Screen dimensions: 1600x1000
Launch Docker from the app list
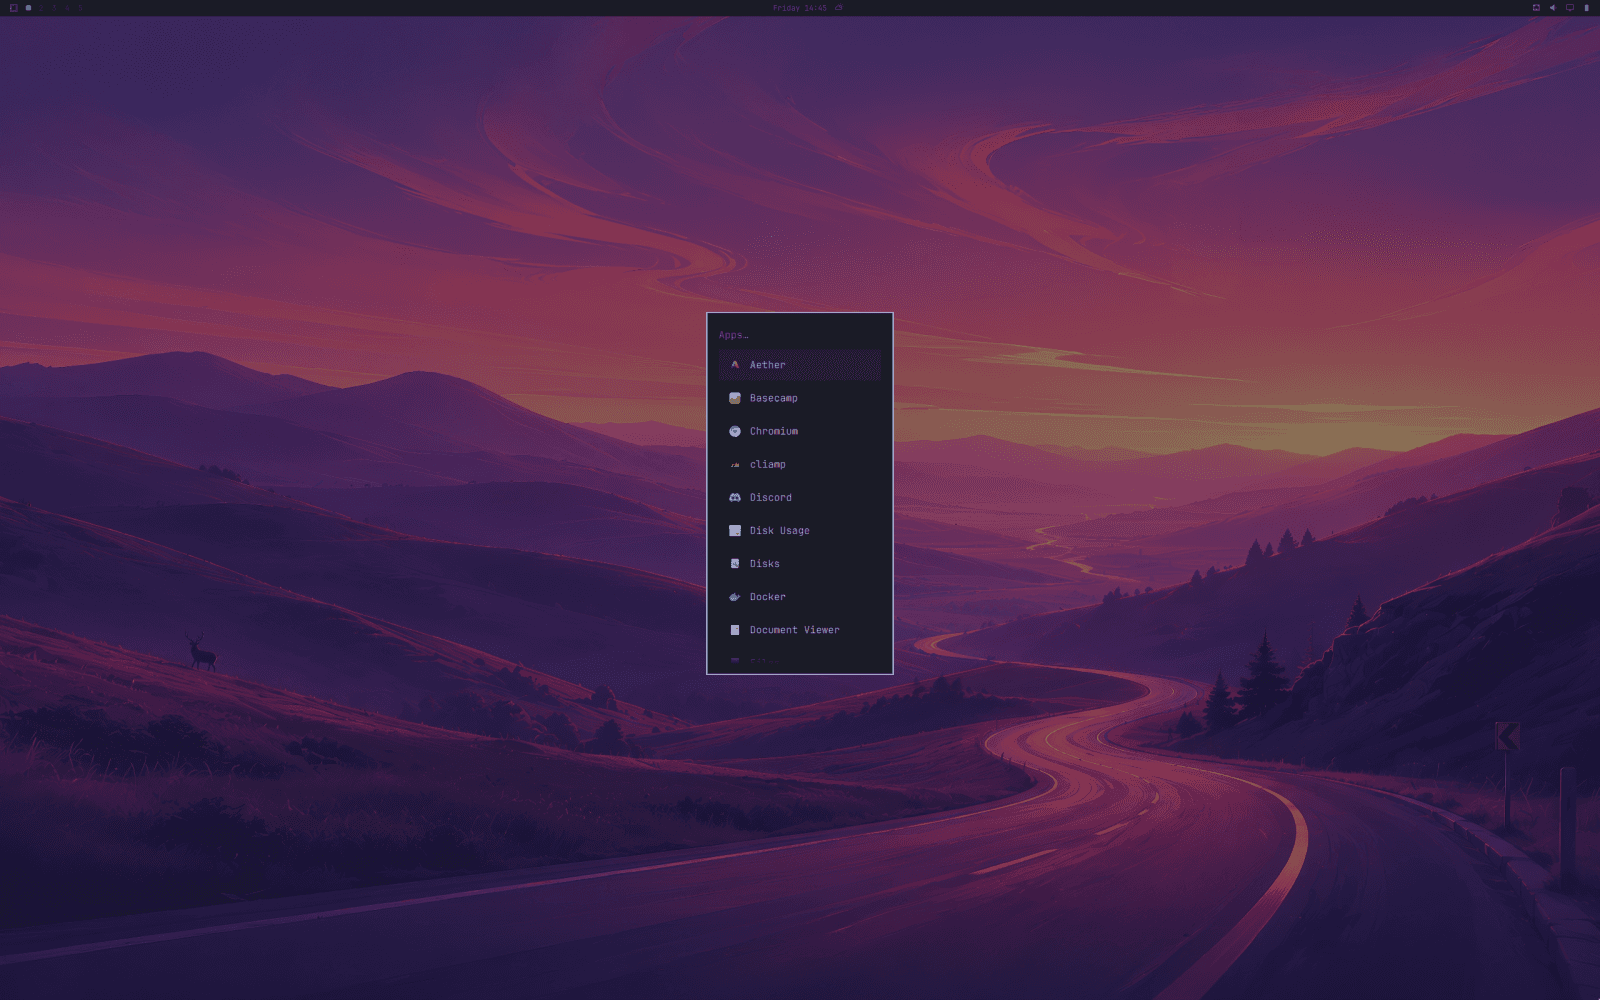coord(800,596)
